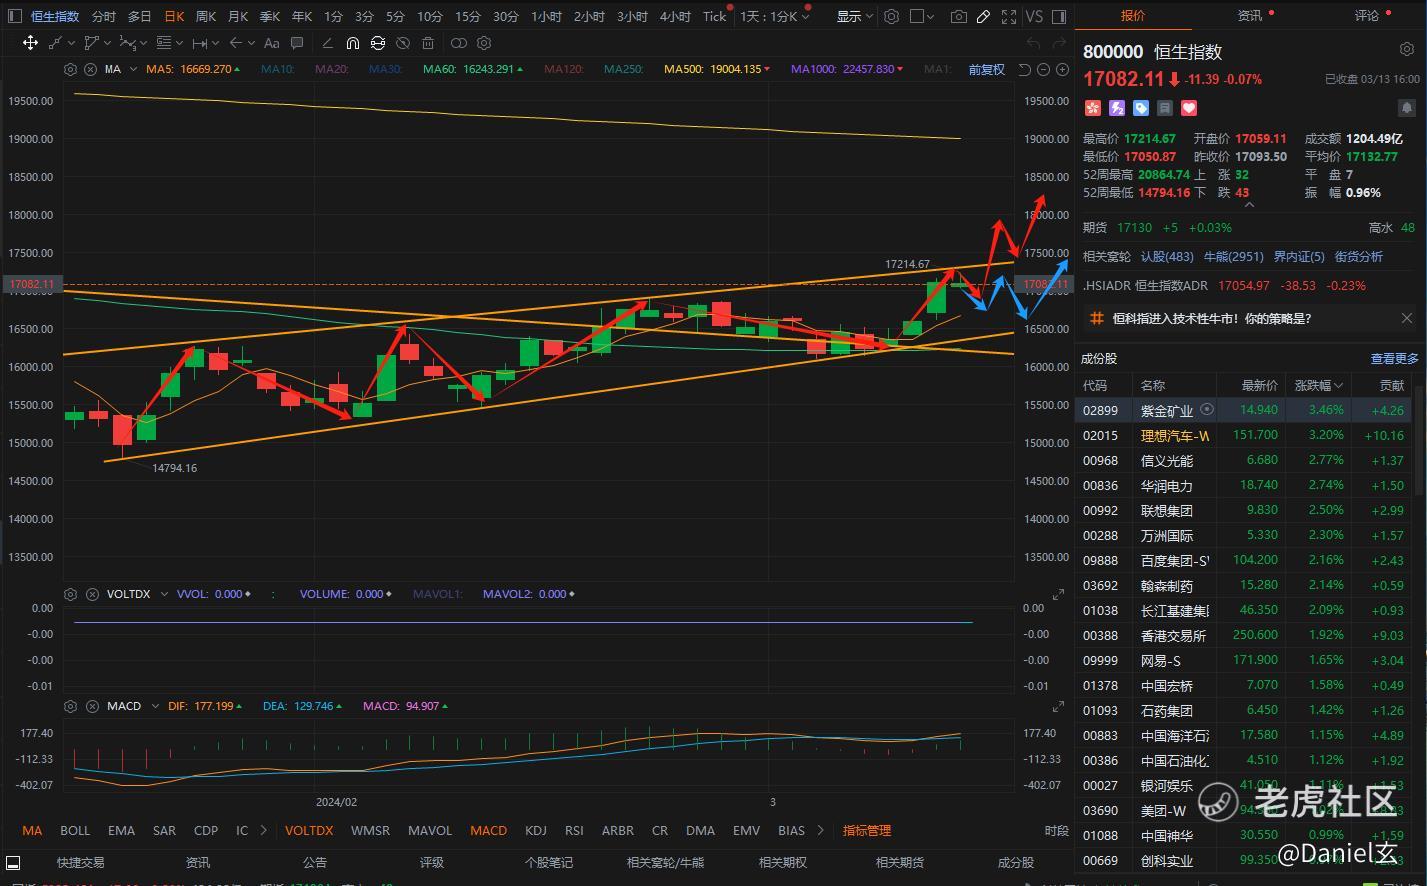Expand the MACD indicator dropdown arrow
Image resolution: width=1427 pixels, height=886 pixels.
coord(154,706)
